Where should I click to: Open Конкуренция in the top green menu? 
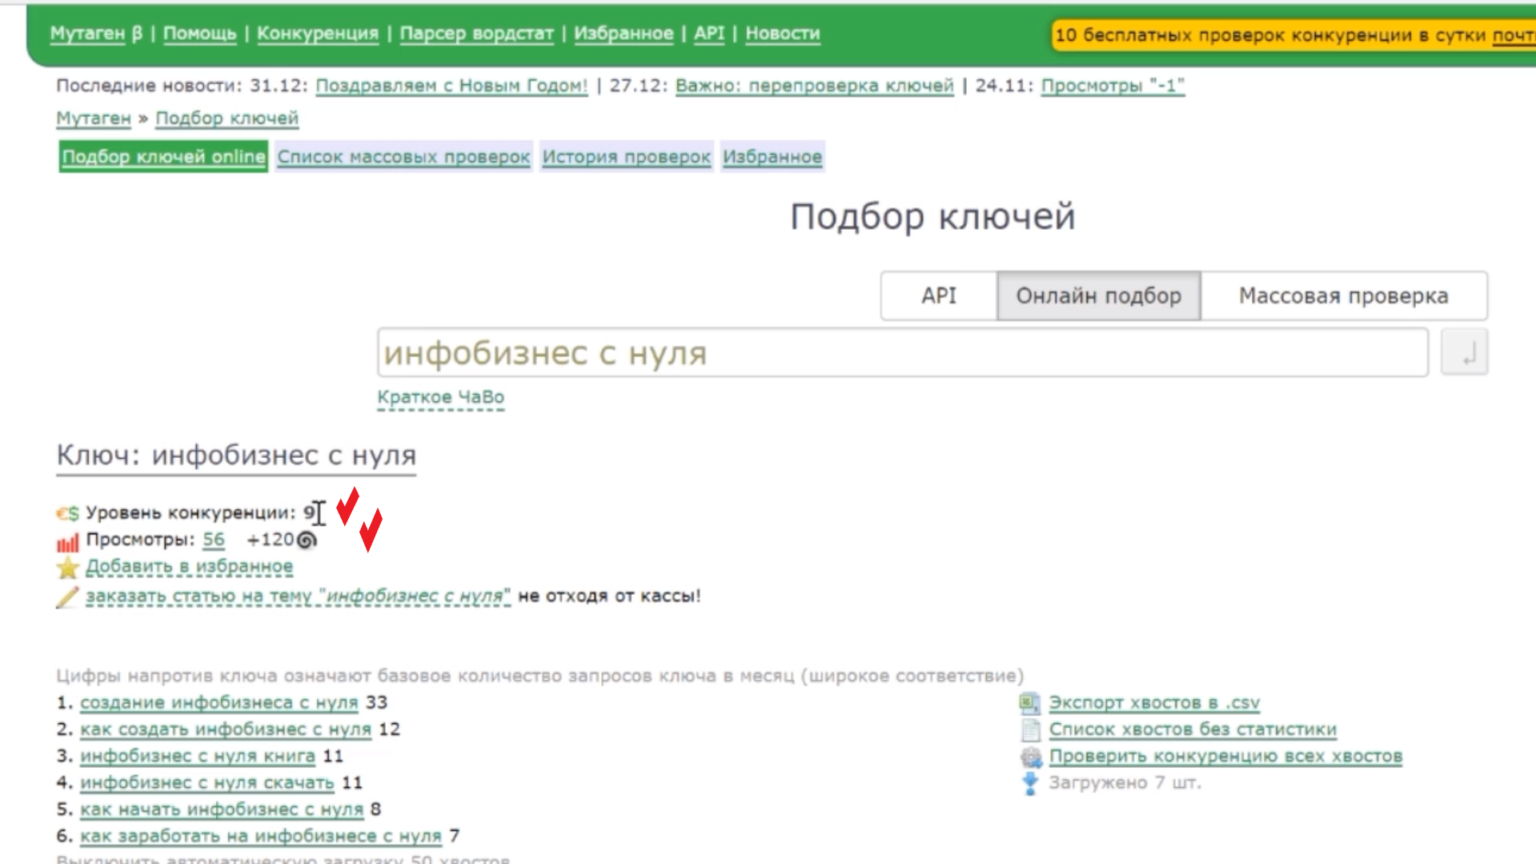(x=317, y=33)
